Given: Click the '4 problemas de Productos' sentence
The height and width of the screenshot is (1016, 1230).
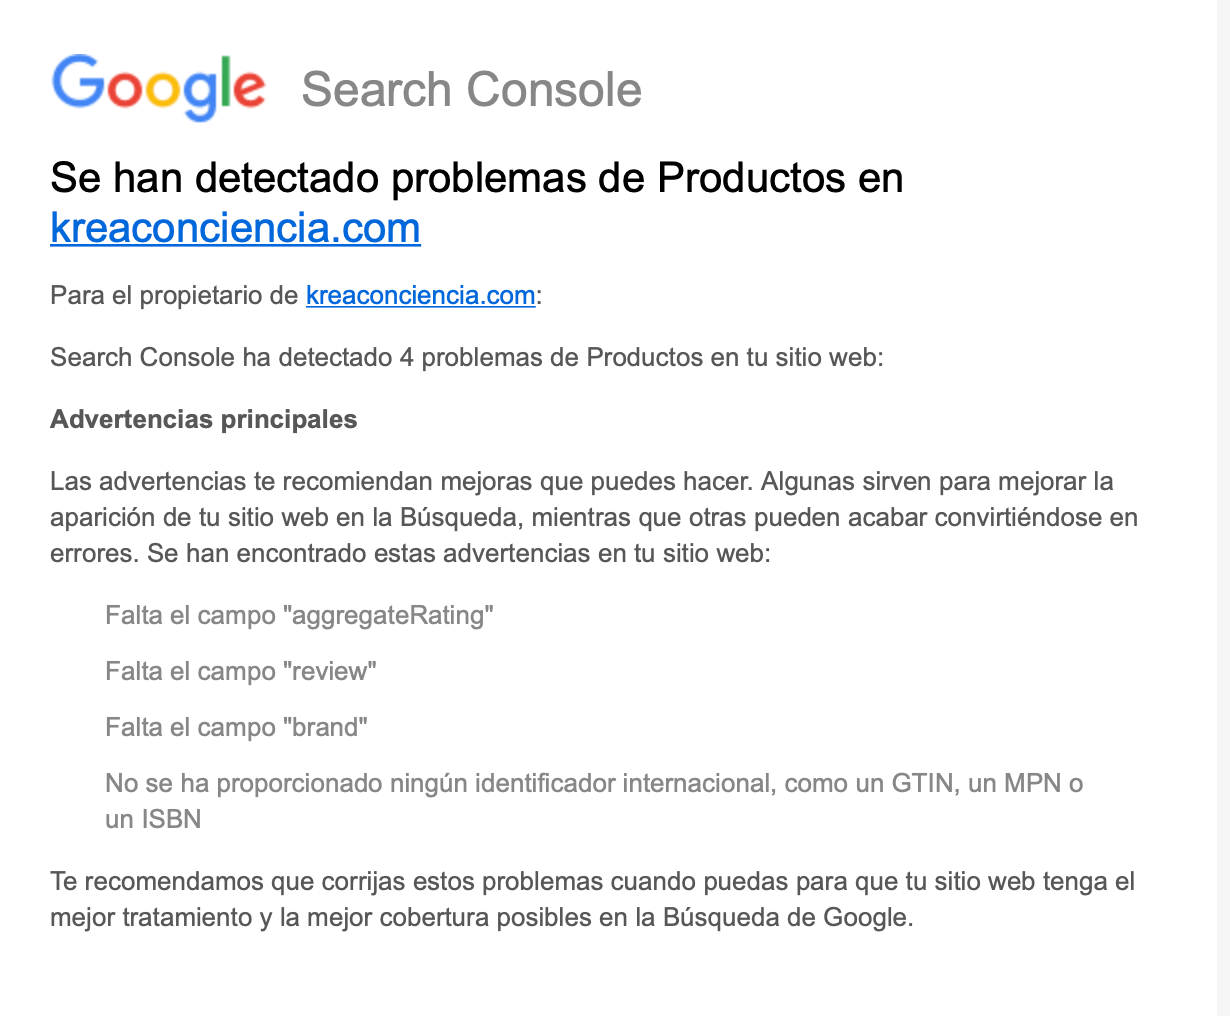Looking at the screenshot, I should [x=467, y=357].
